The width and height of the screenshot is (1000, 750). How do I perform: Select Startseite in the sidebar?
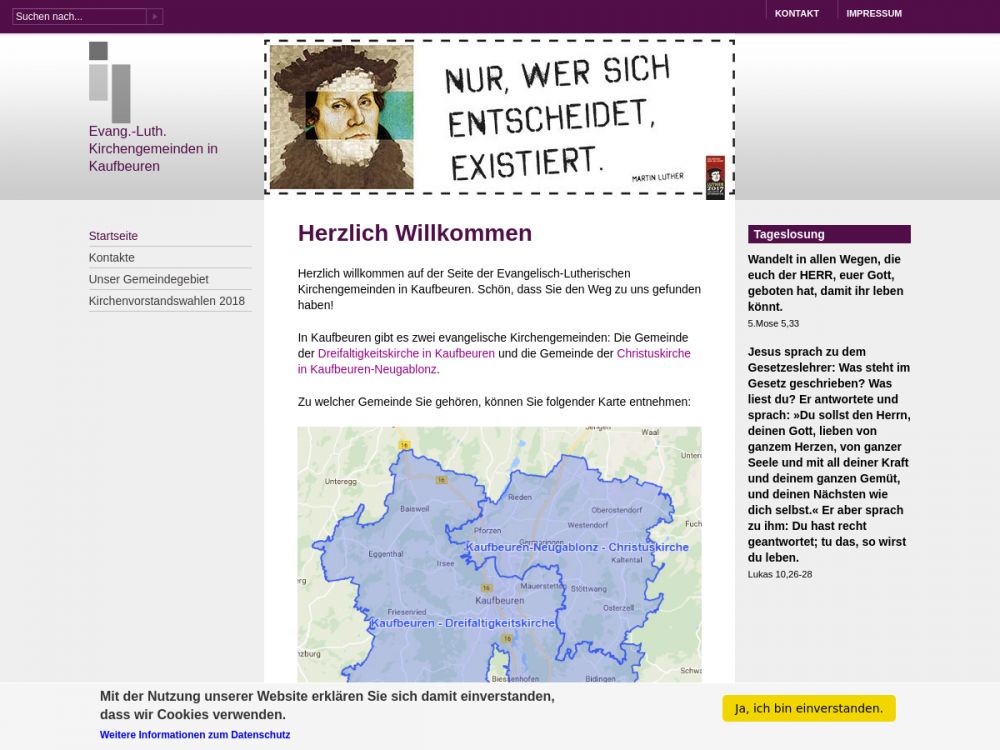(x=113, y=236)
